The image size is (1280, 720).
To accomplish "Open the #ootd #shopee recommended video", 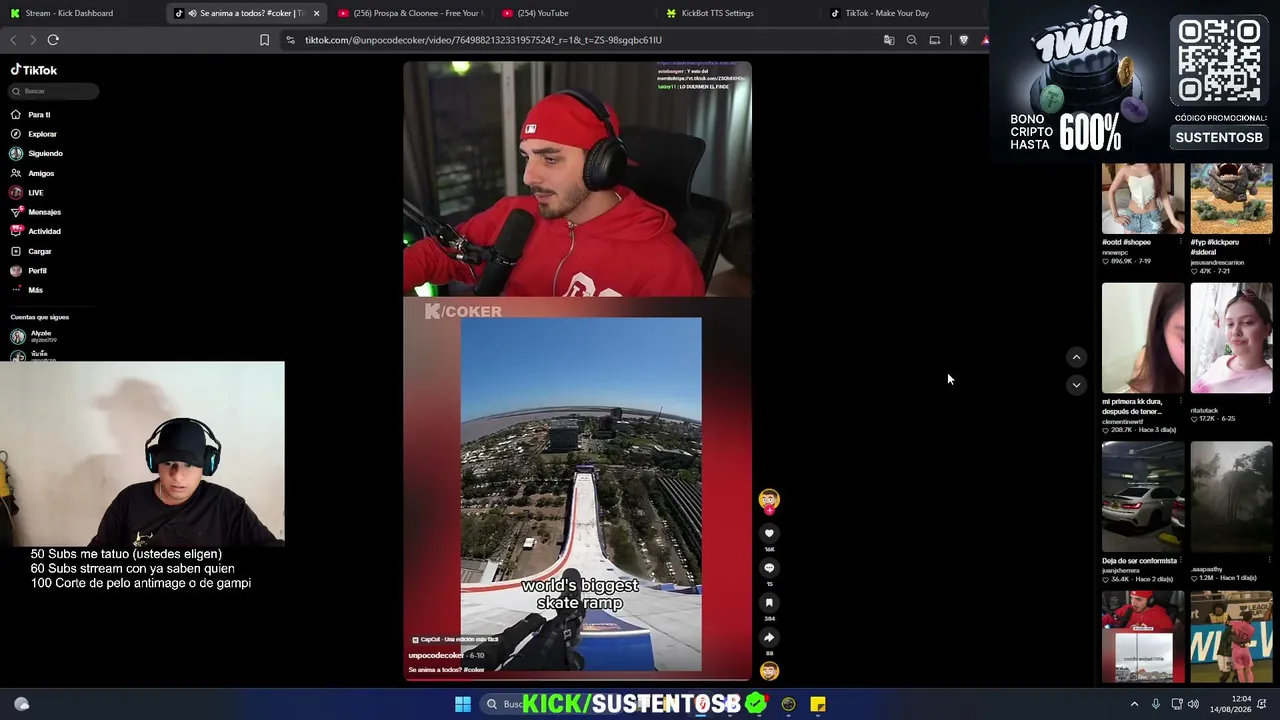I will click(x=1143, y=199).
